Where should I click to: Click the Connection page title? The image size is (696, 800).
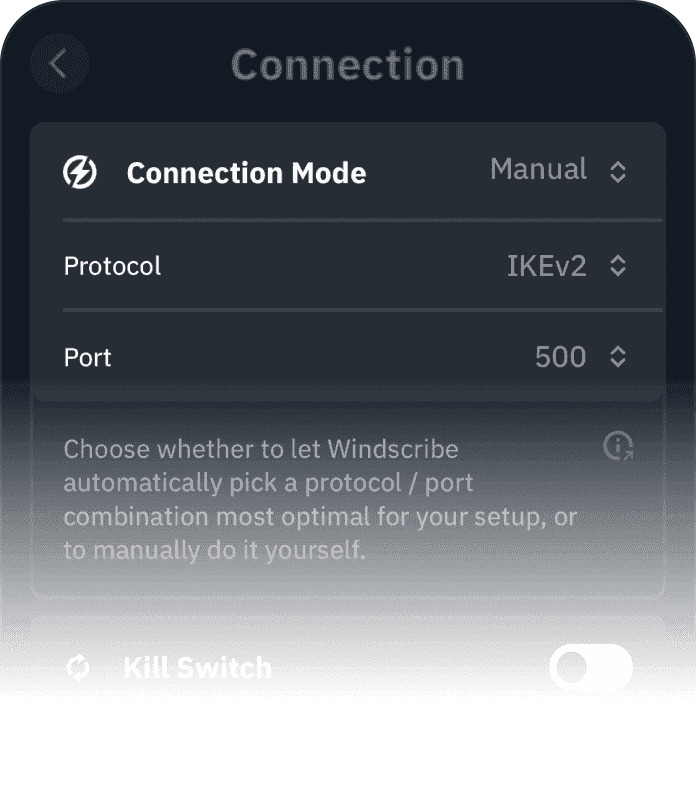347,65
